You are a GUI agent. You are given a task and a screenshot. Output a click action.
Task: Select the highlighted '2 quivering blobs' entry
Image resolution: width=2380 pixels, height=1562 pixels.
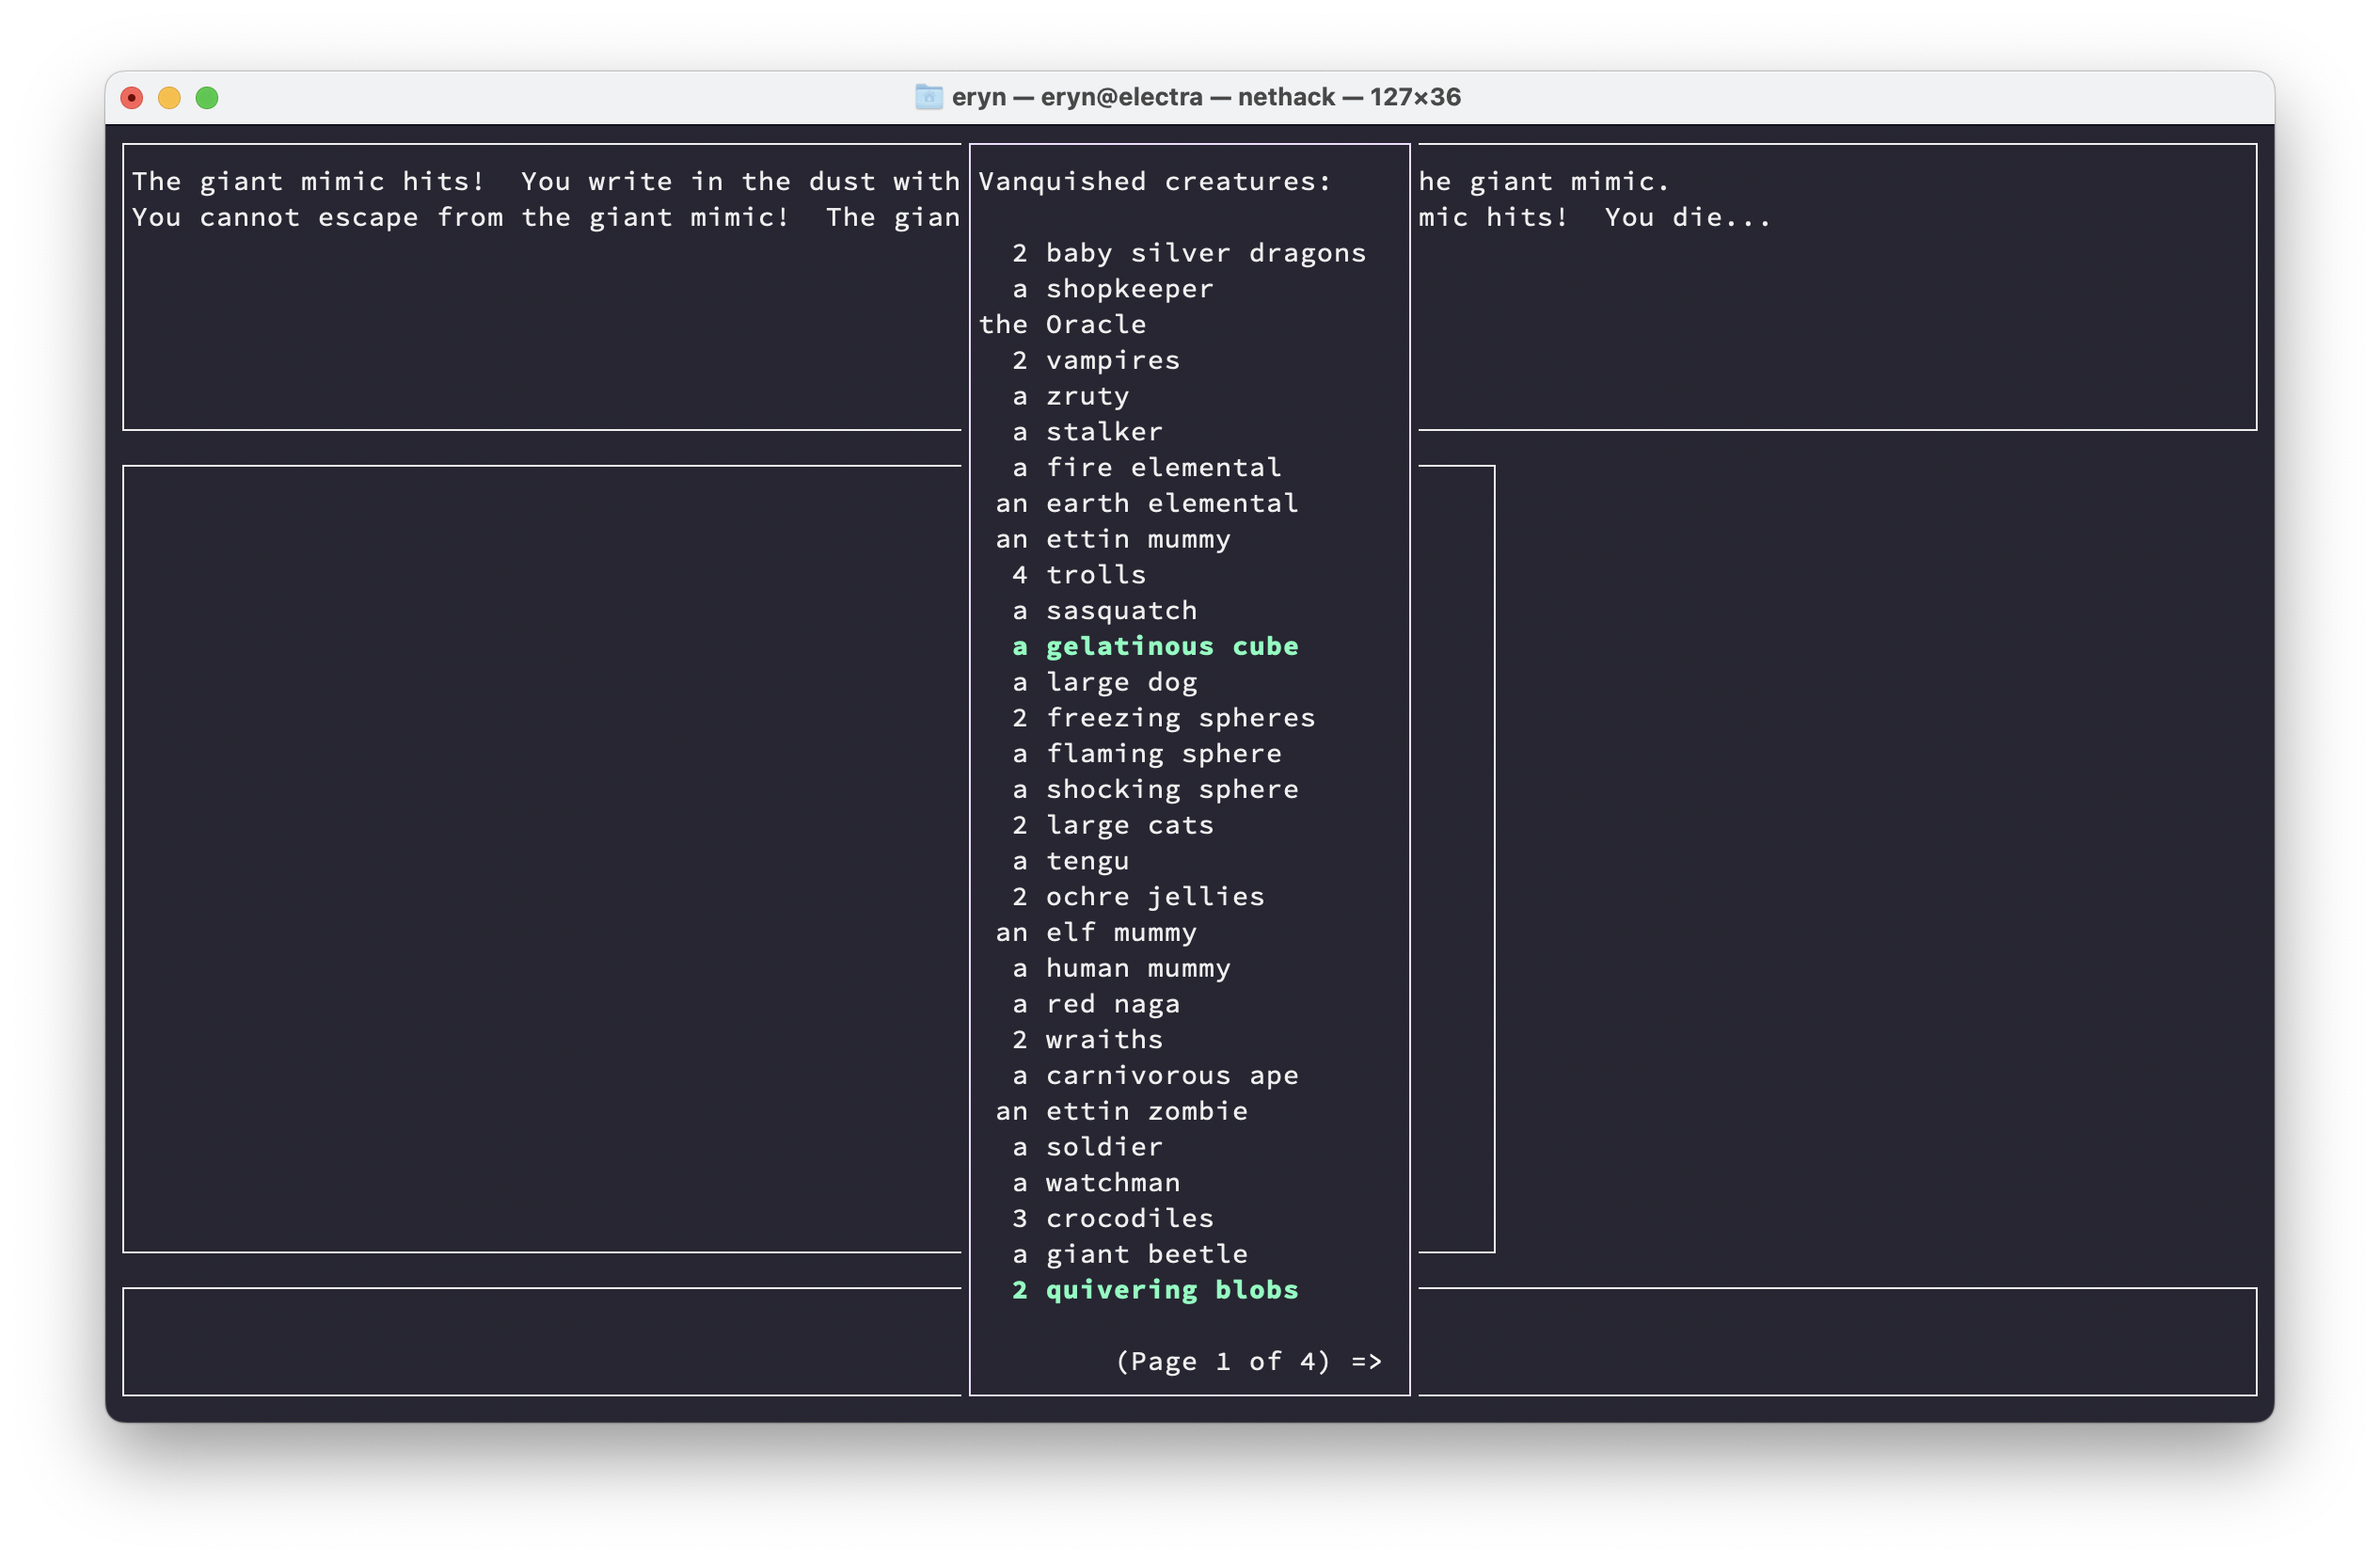tap(1155, 1290)
